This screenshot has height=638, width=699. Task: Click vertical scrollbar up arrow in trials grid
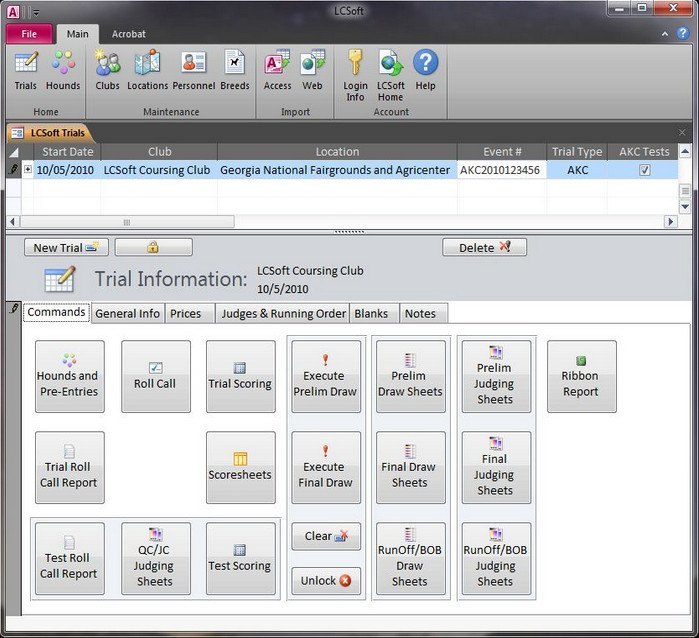click(685, 152)
